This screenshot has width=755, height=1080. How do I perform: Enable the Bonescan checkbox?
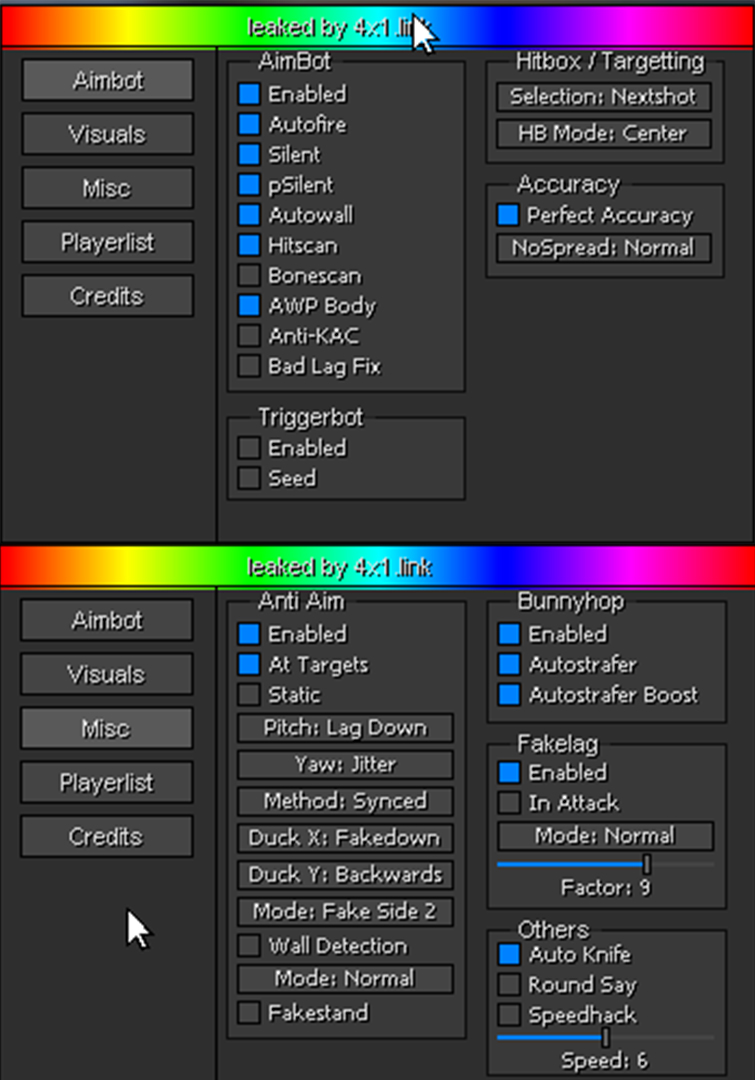[x=249, y=276]
